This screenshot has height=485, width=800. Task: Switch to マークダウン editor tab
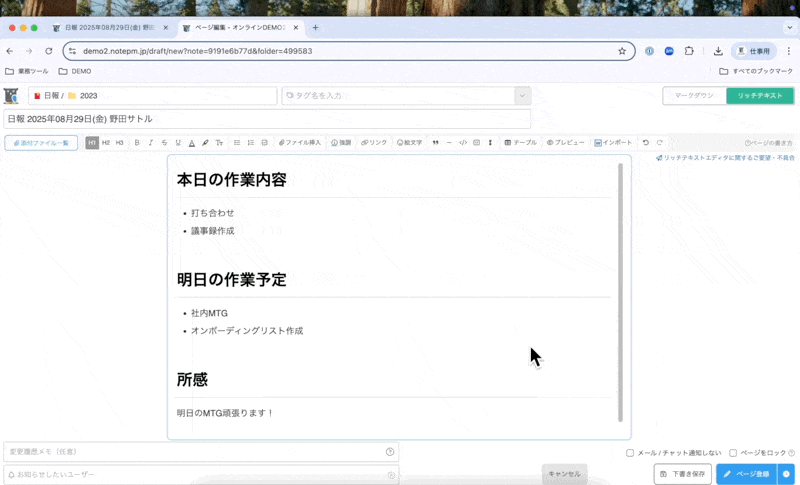click(x=694, y=96)
